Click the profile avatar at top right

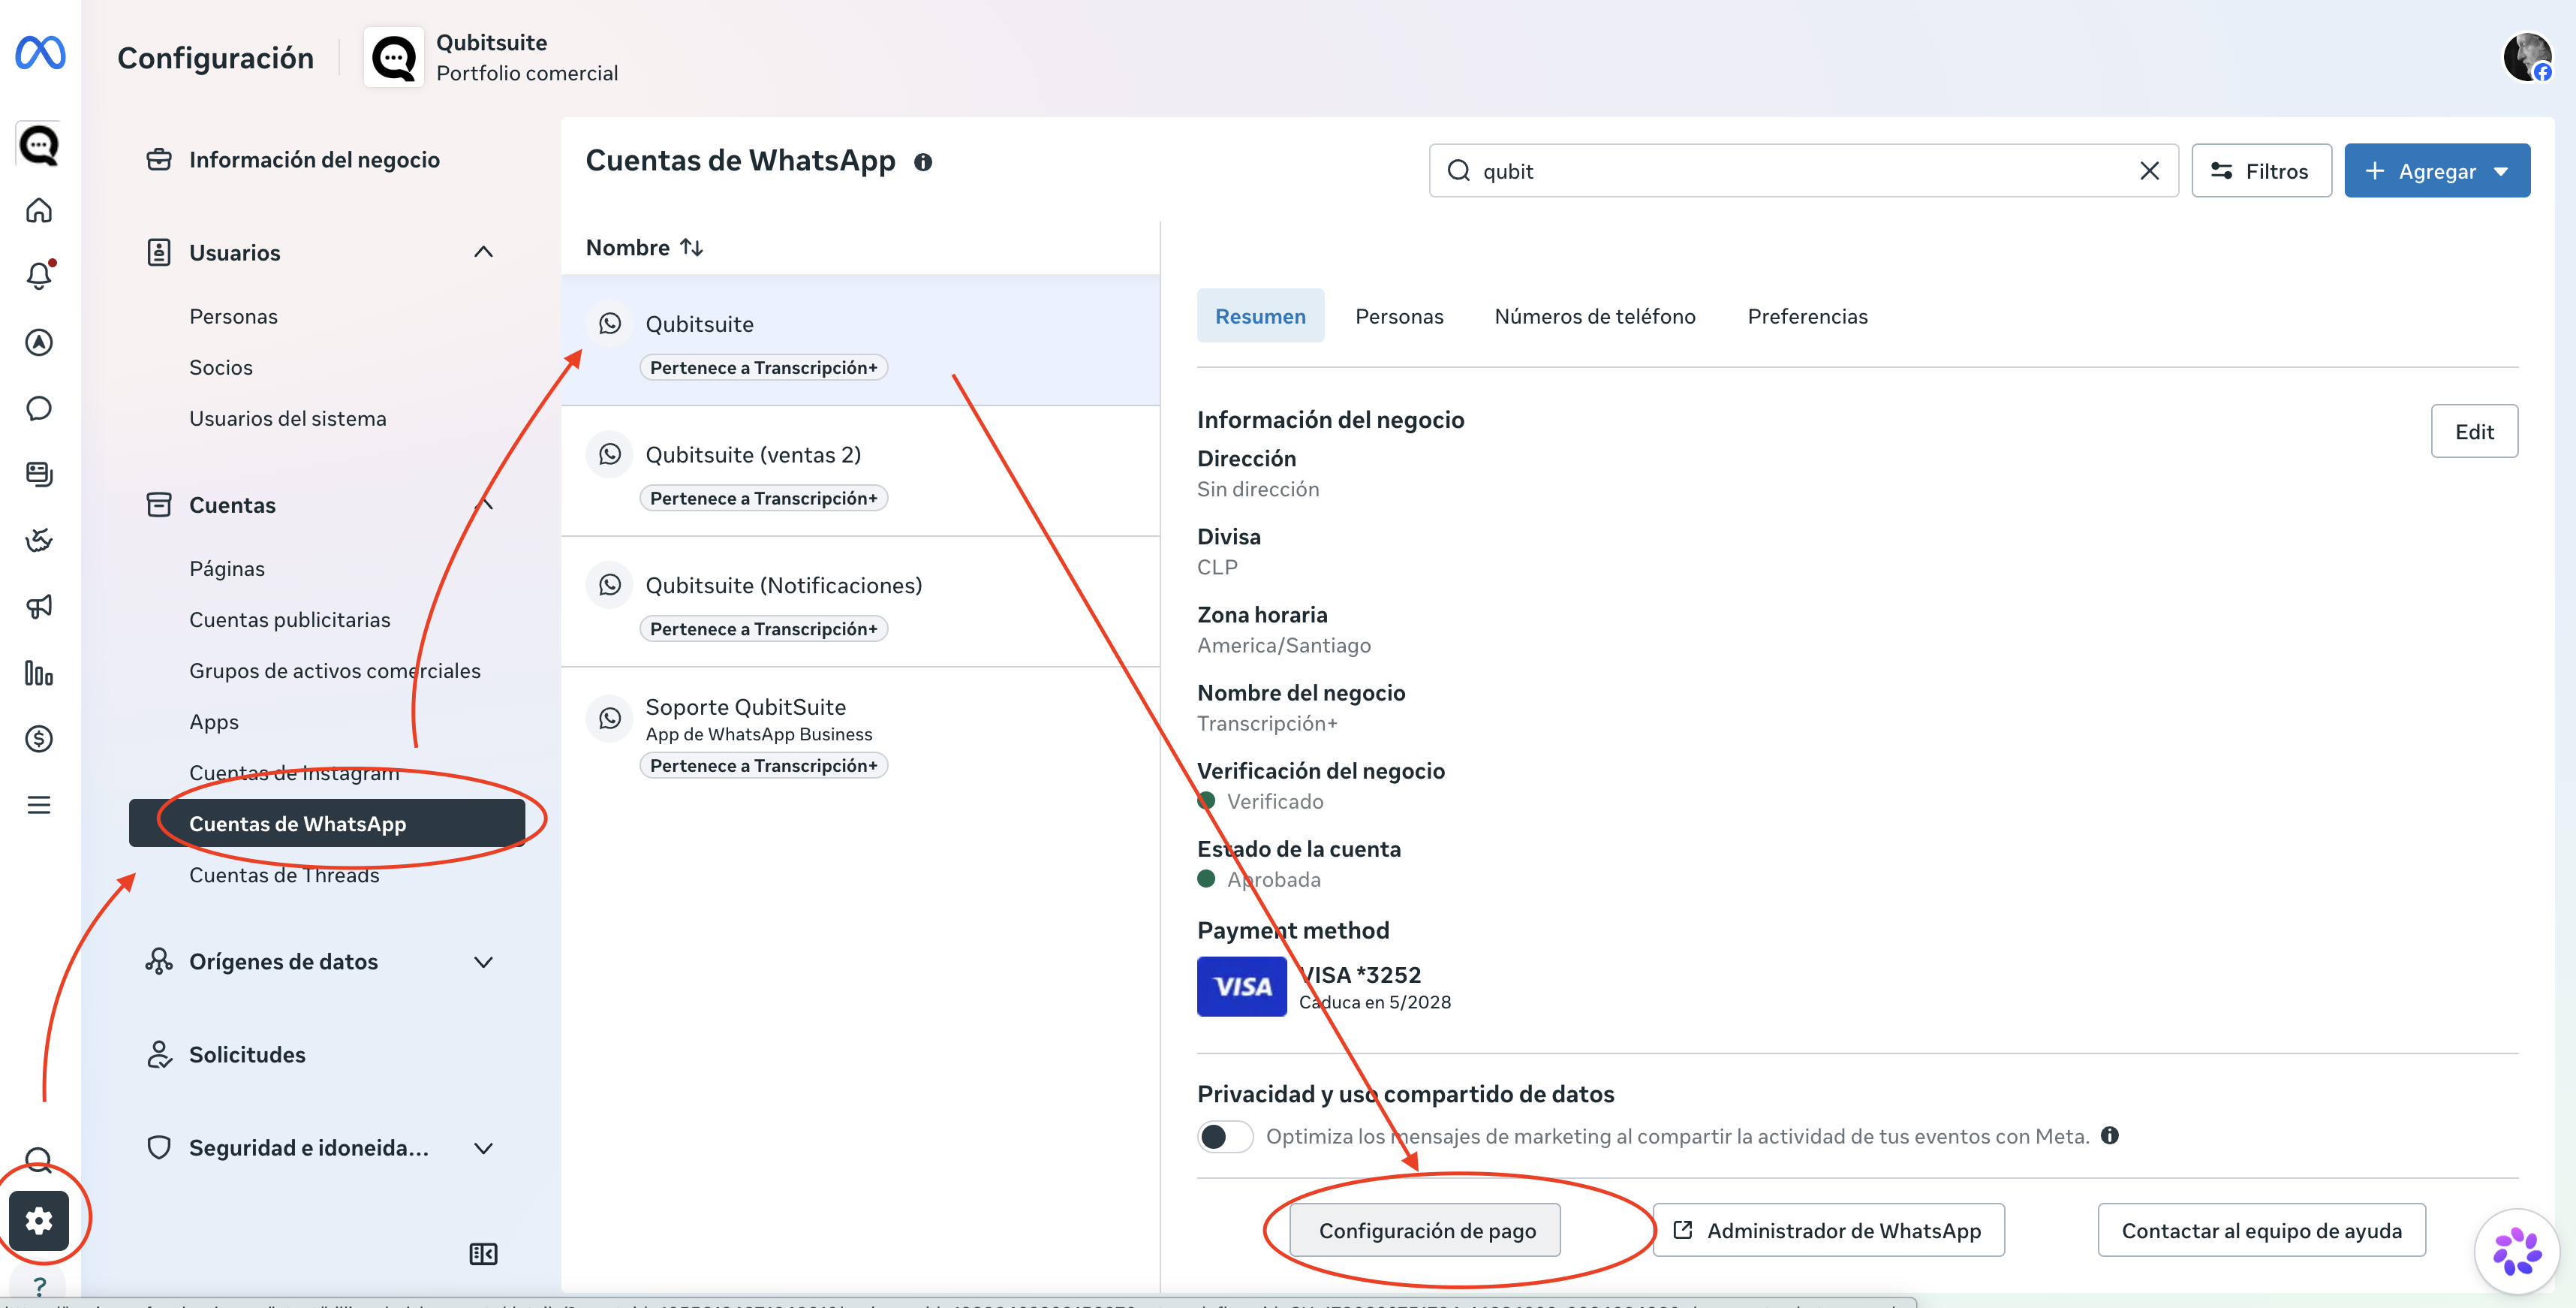[2527, 56]
